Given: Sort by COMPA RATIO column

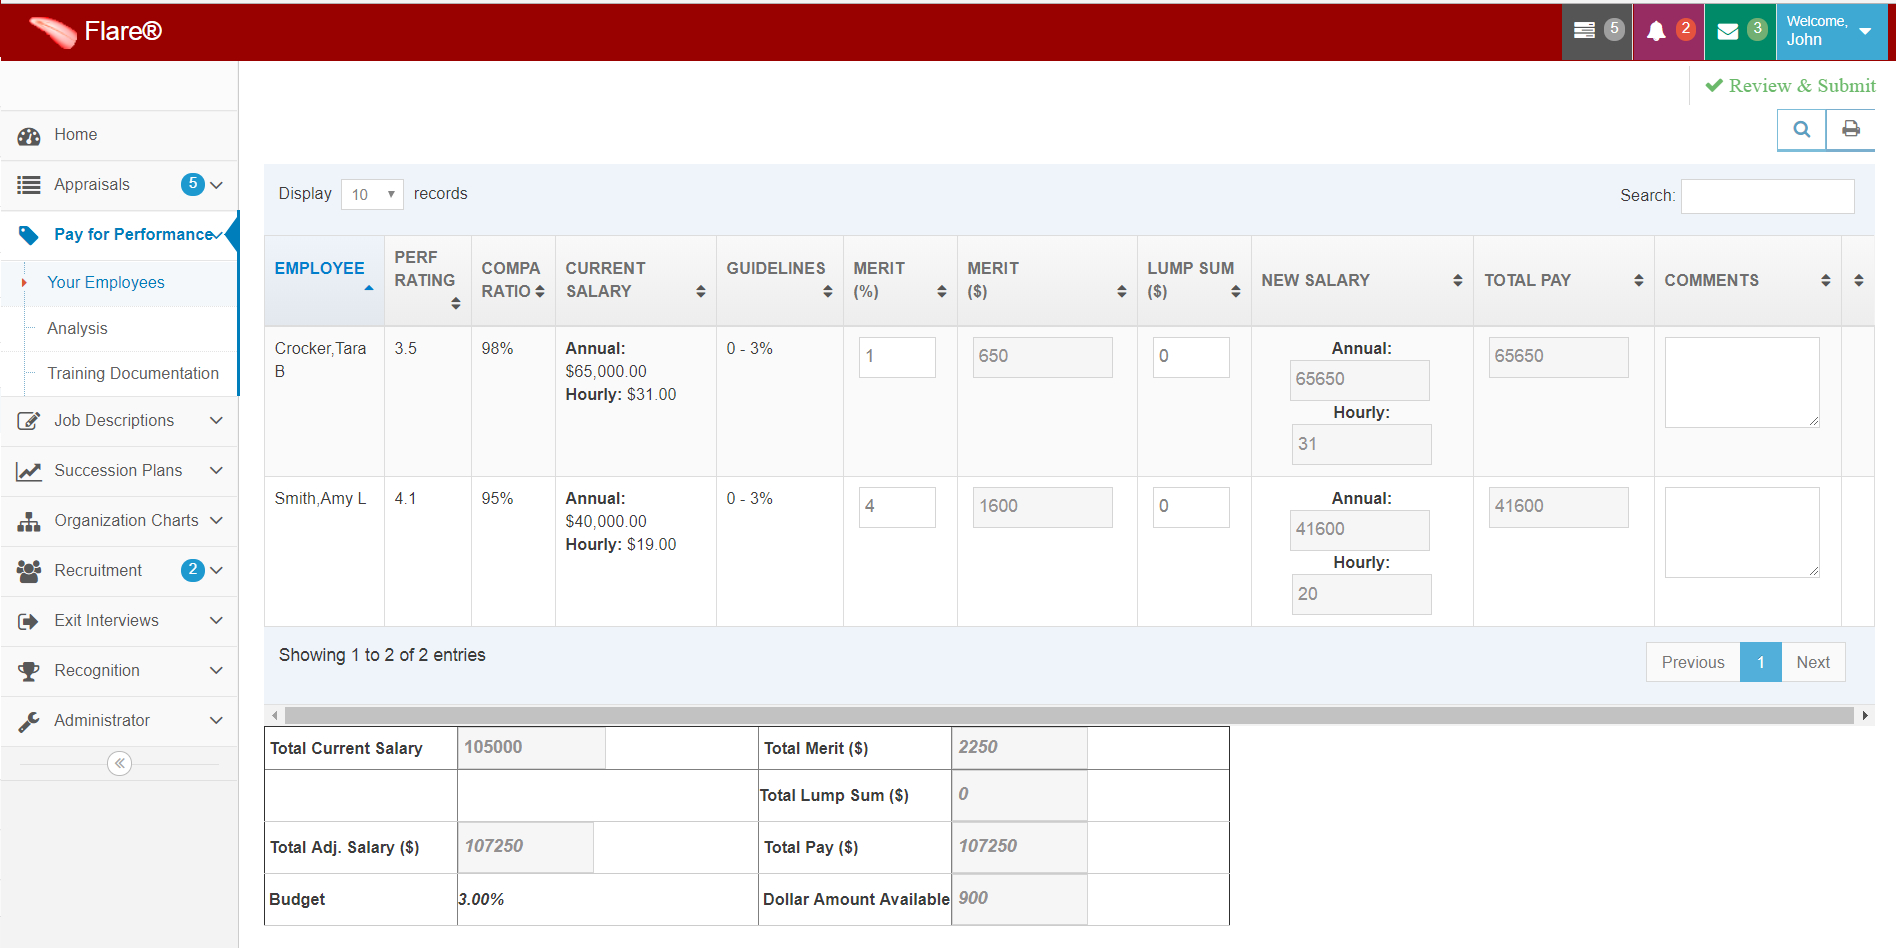Looking at the screenshot, I should point(513,280).
